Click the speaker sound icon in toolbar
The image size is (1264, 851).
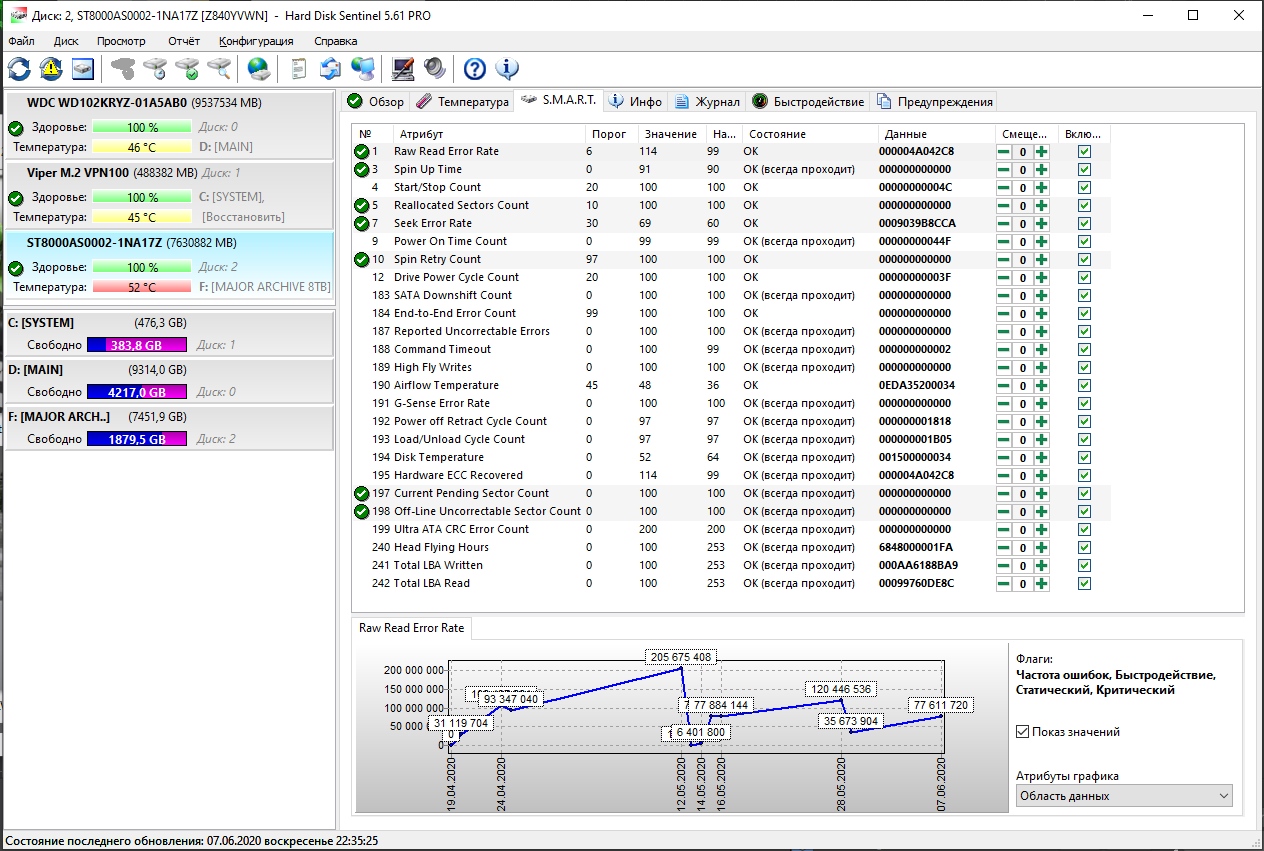(x=434, y=69)
